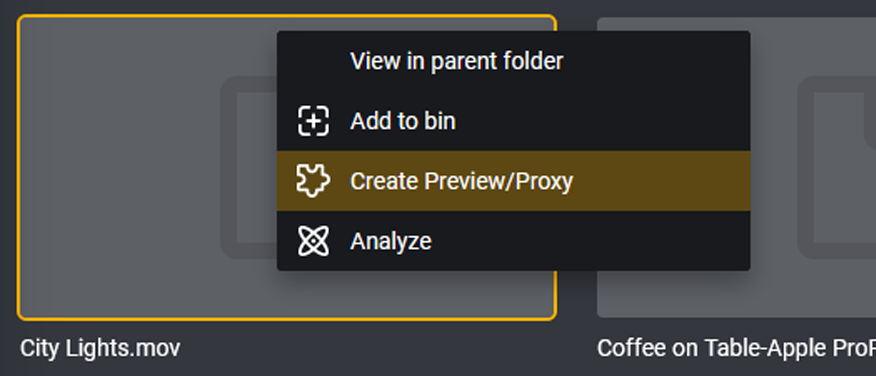Click the empty gap between the two thumbnails
This screenshot has width=876, height=376.
click(577, 291)
